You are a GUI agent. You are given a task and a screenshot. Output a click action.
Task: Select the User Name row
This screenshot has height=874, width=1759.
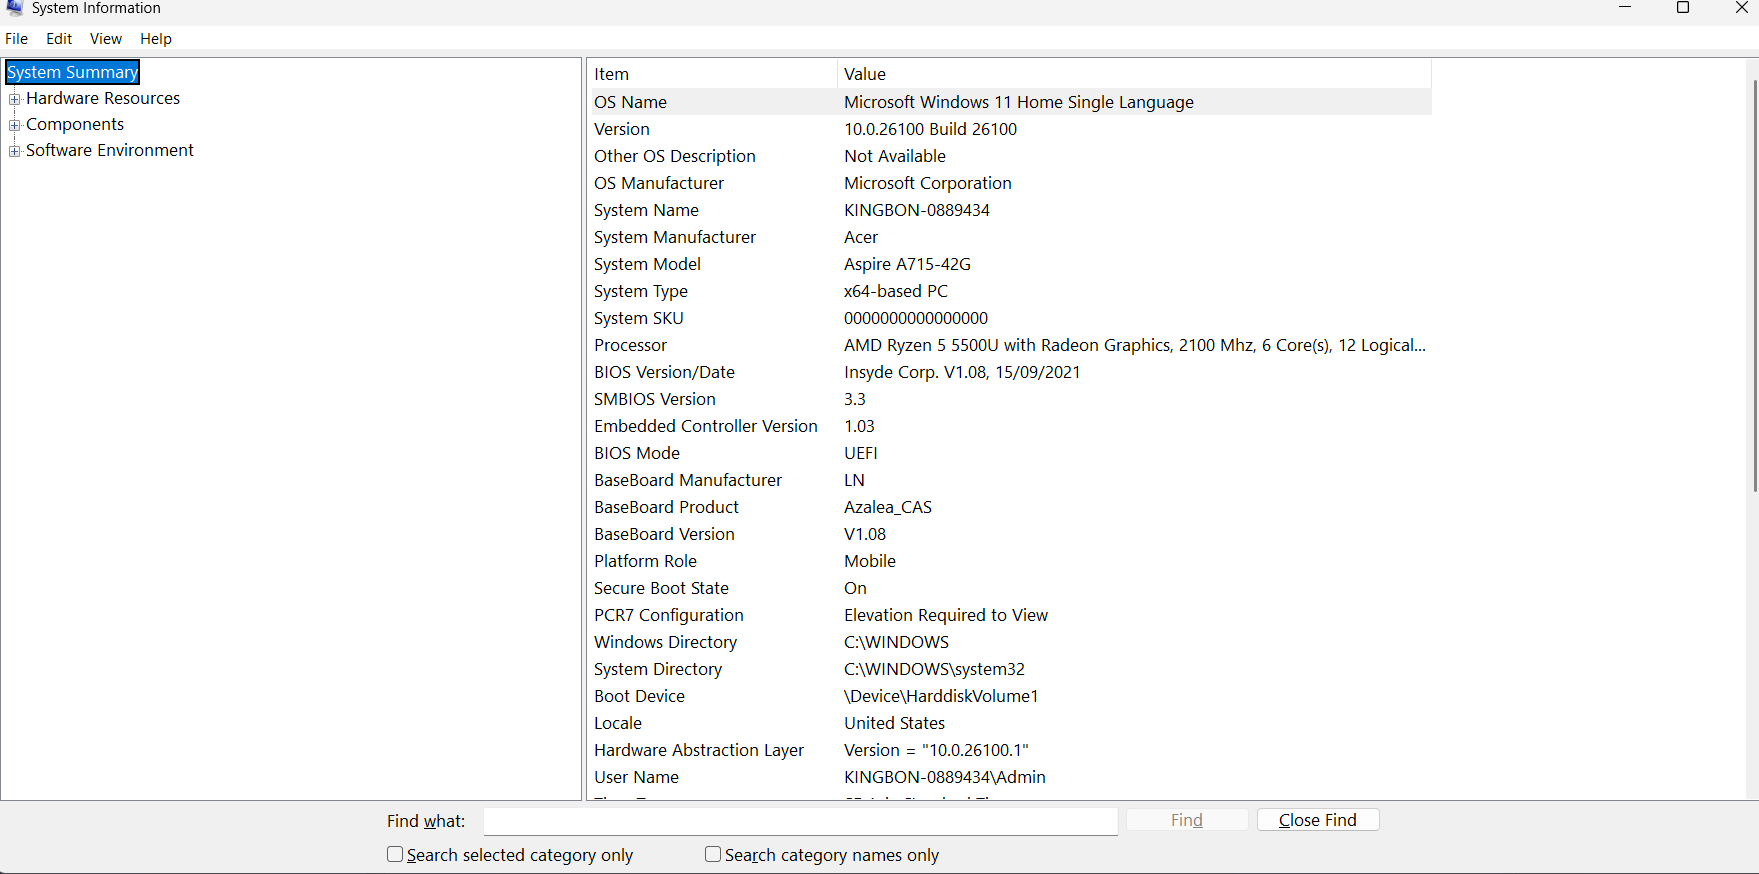click(x=1011, y=777)
